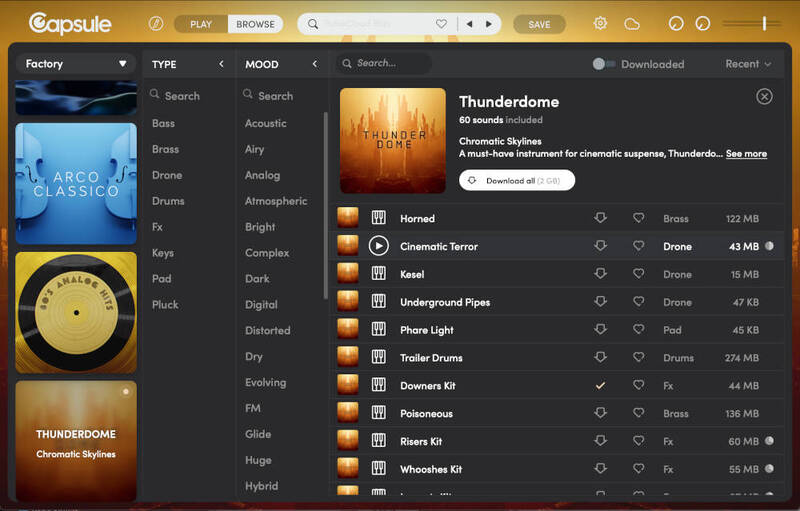Click the MOOD list scrollbar
Image resolution: width=800 pixels, height=511 pixels.
326,206
